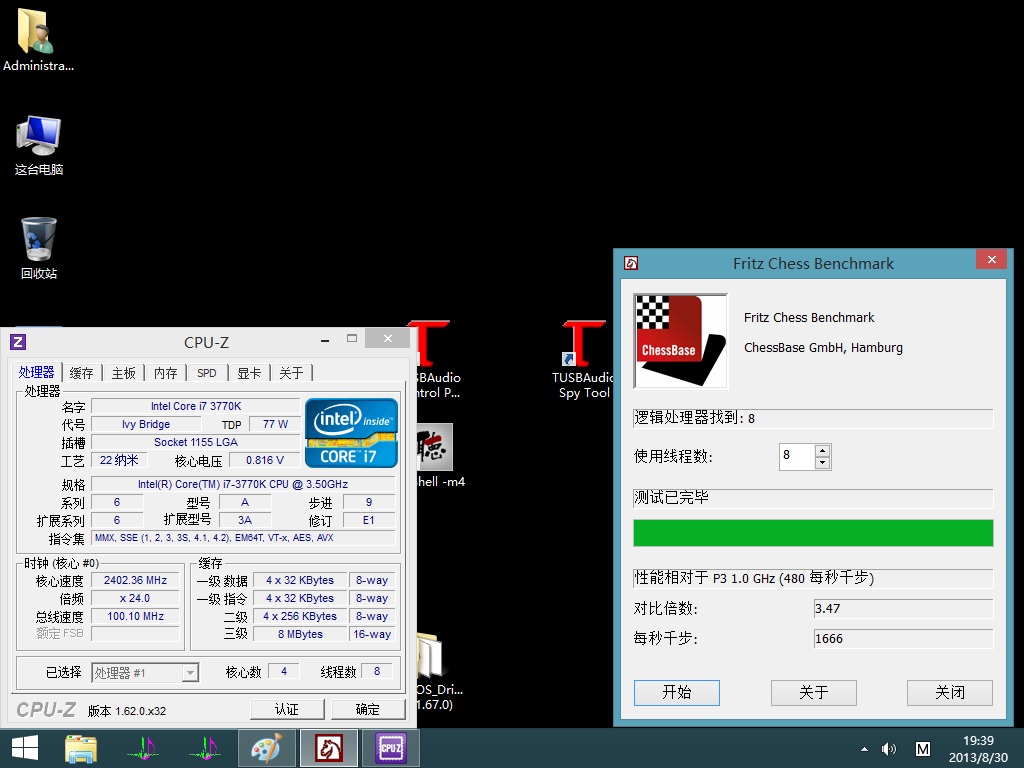Click the 确定 button in CPU-Z
Screen dimensions: 1024x768
[x=368, y=709]
